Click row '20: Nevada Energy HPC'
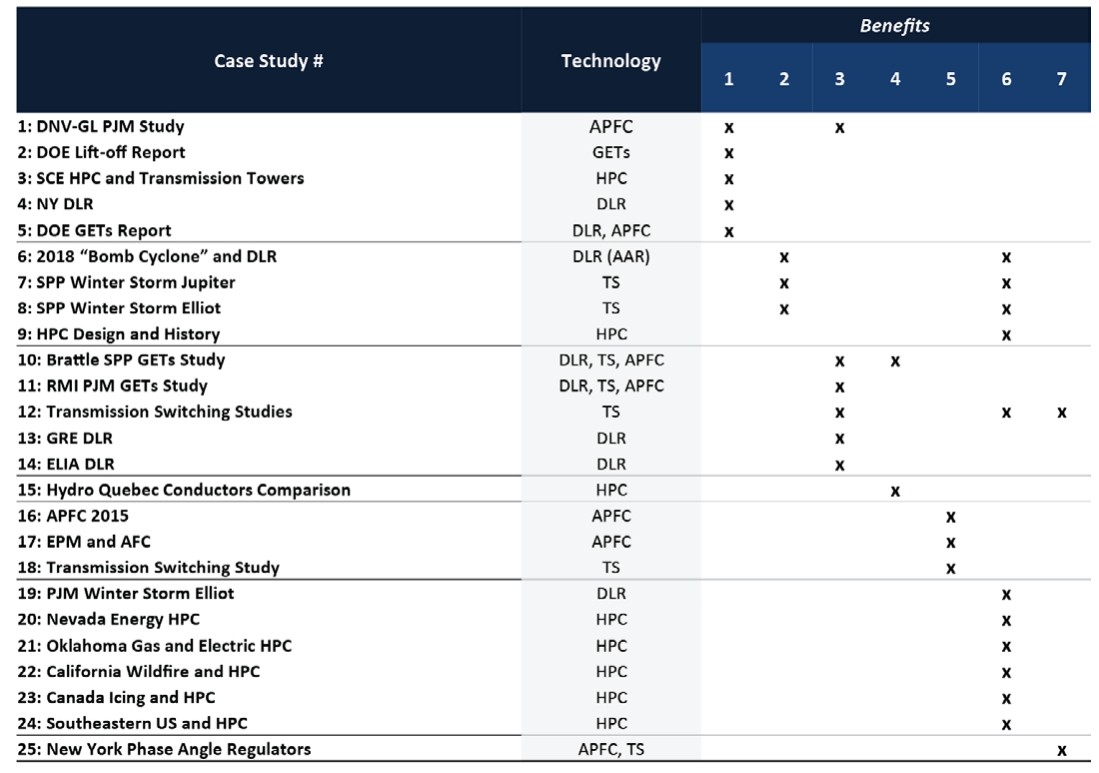Viewport: 1099px width, 773px height. pyautogui.click(x=554, y=620)
